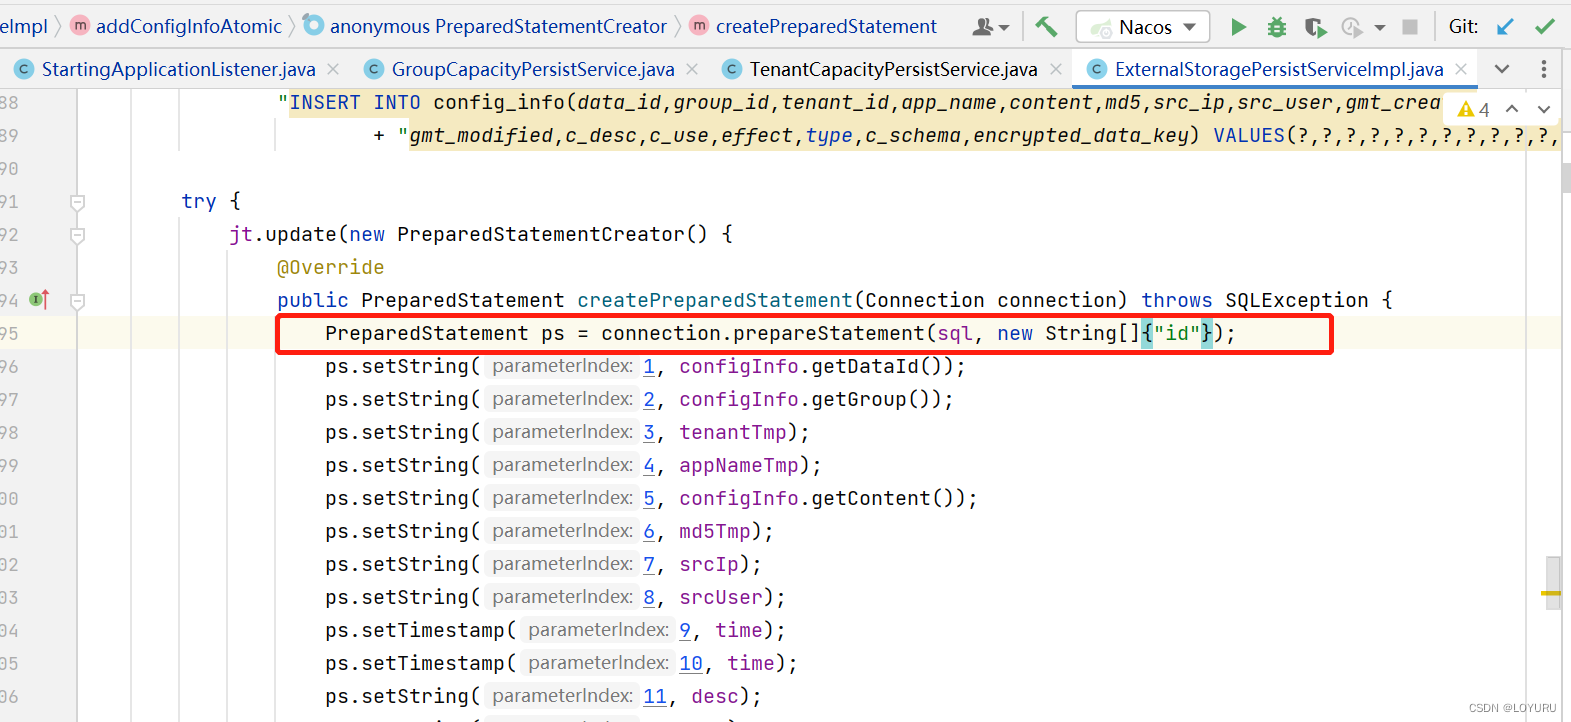
Task: Commit changes with Git checkmark
Action: point(1545,27)
